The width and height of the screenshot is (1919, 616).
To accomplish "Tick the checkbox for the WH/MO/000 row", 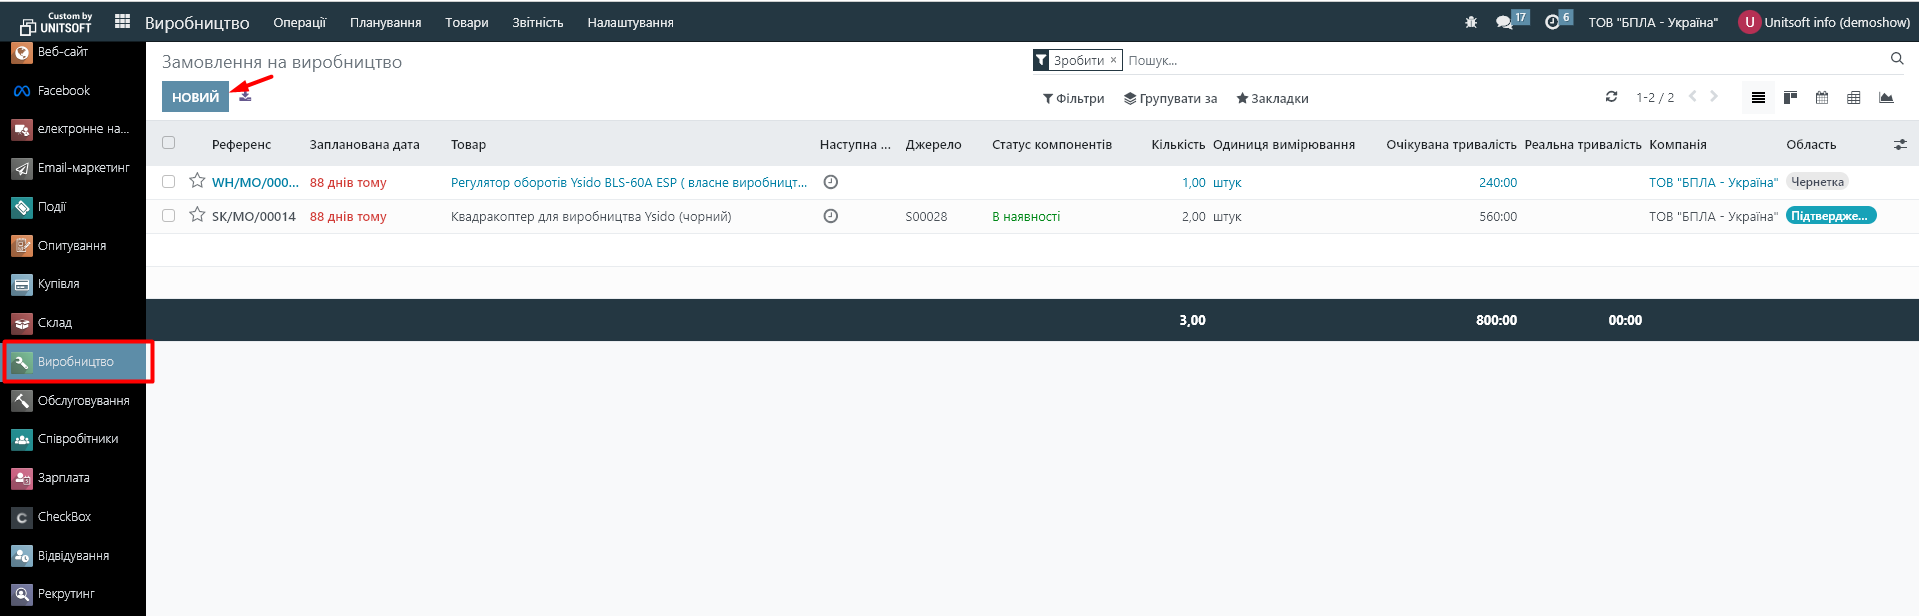I will click(x=168, y=182).
